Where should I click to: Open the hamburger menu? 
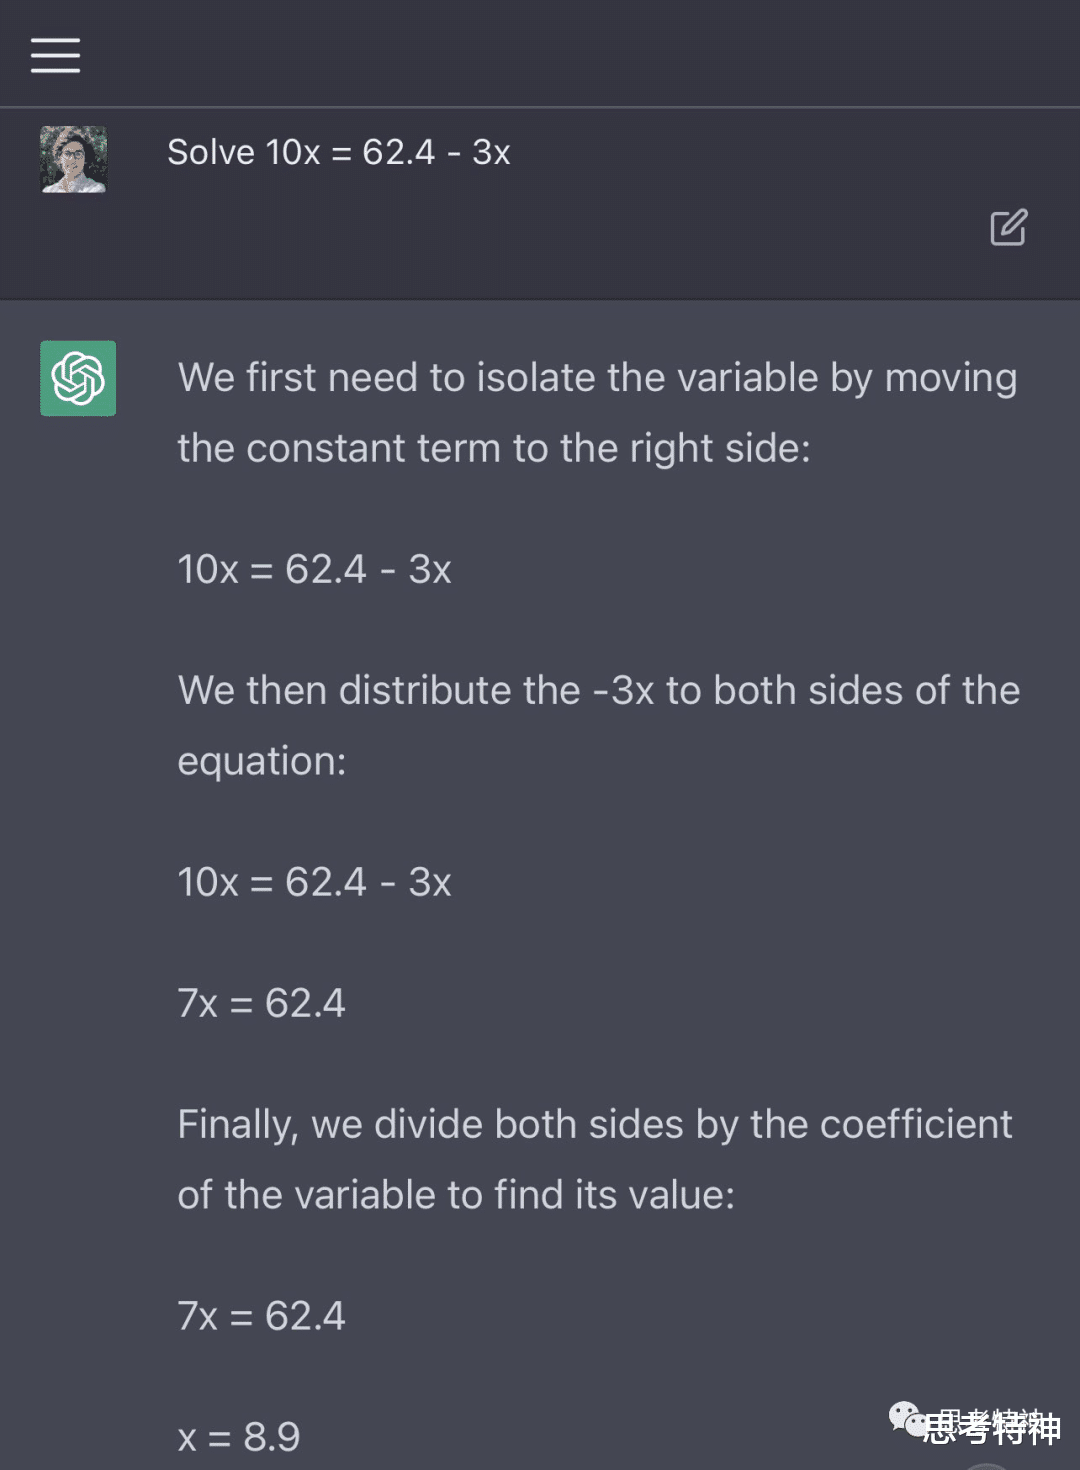pyautogui.click(x=55, y=55)
